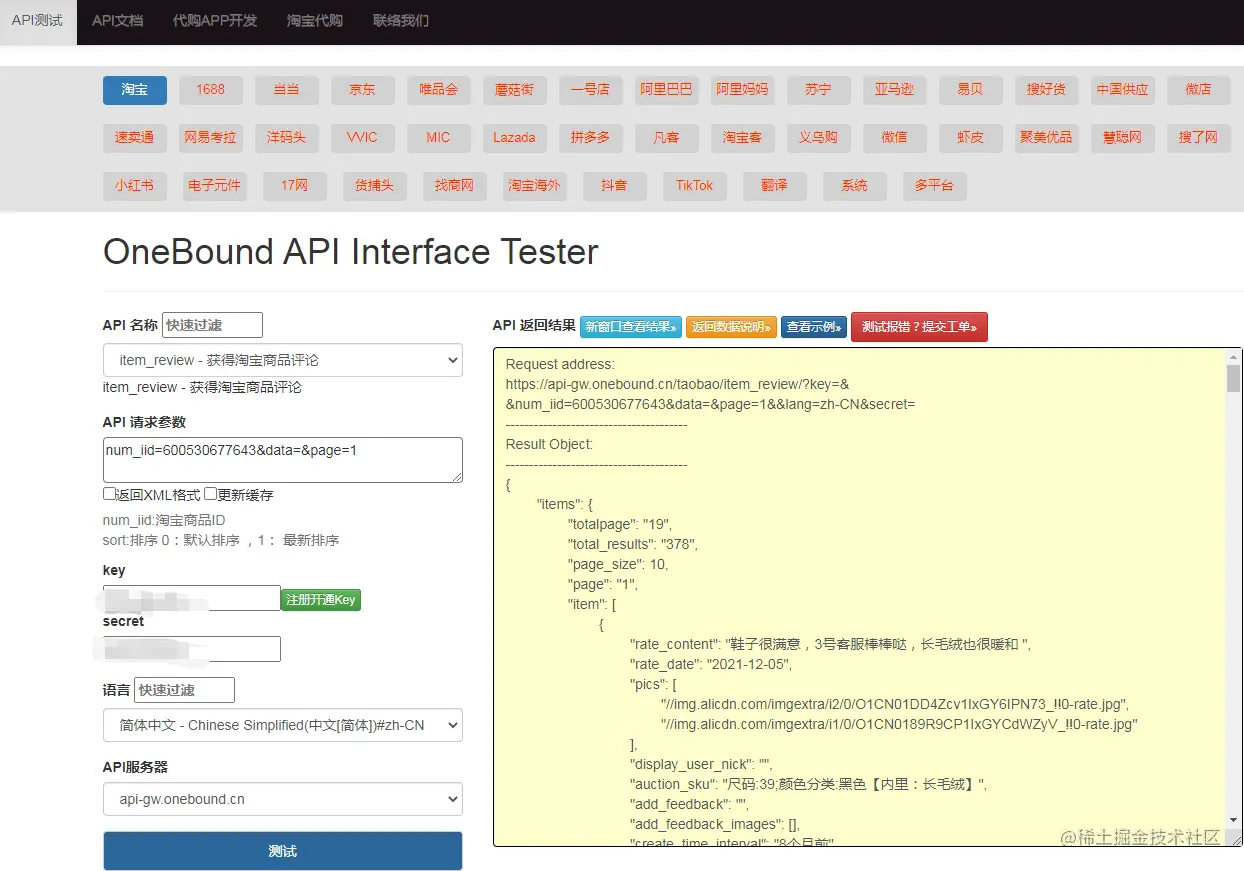Image resolution: width=1244 pixels, height=871 pixels.
Task: Click the 查看示例 button
Action: click(814, 326)
